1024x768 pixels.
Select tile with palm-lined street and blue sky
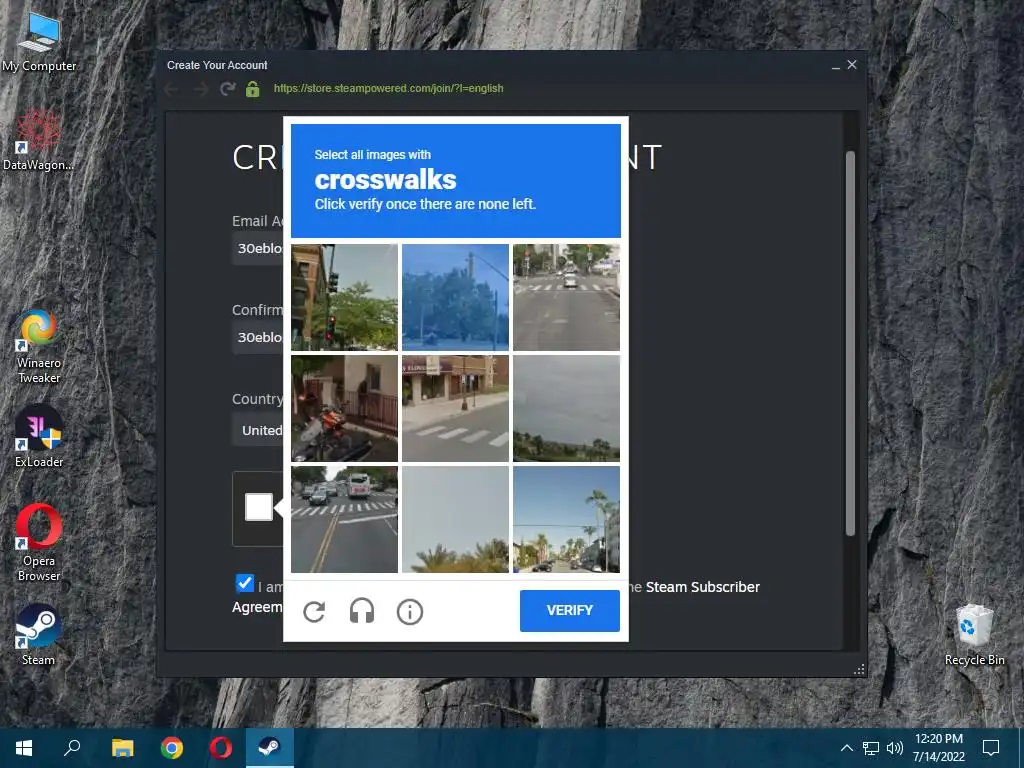pyautogui.click(x=566, y=519)
